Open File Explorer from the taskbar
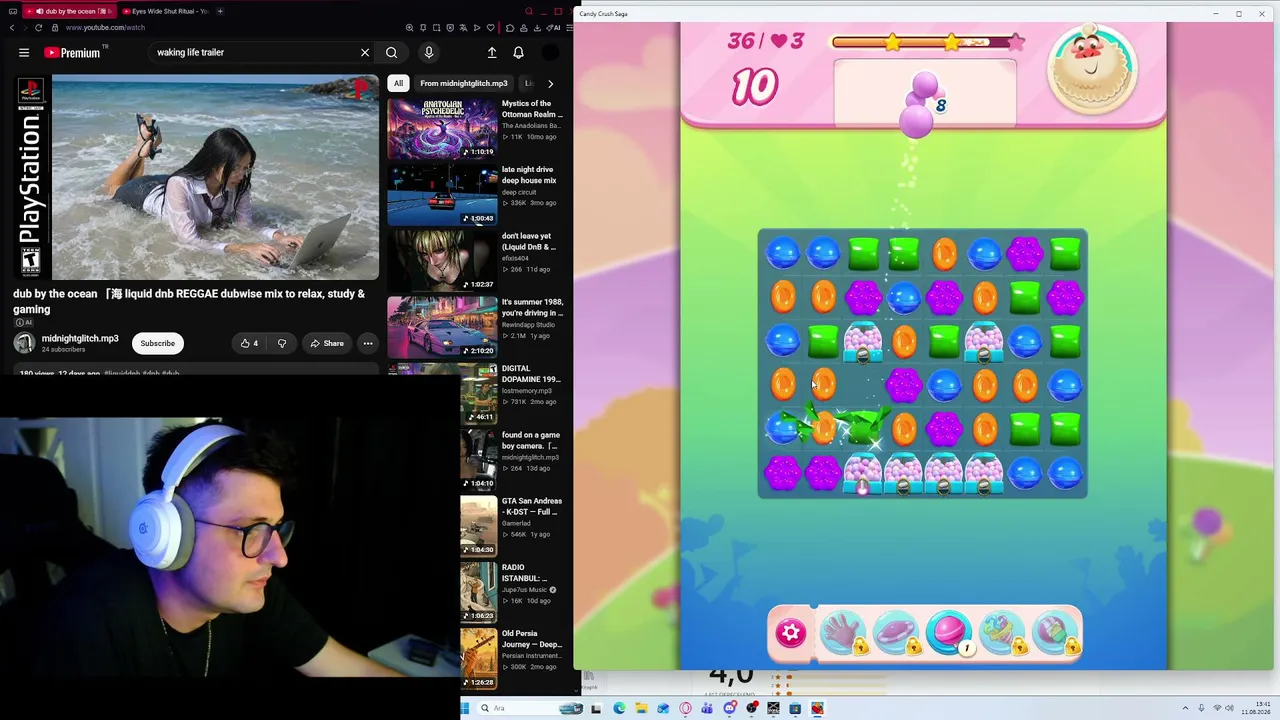Image resolution: width=1280 pixels, height=720 pixels. pyautogui.click(x=641, y=708)
